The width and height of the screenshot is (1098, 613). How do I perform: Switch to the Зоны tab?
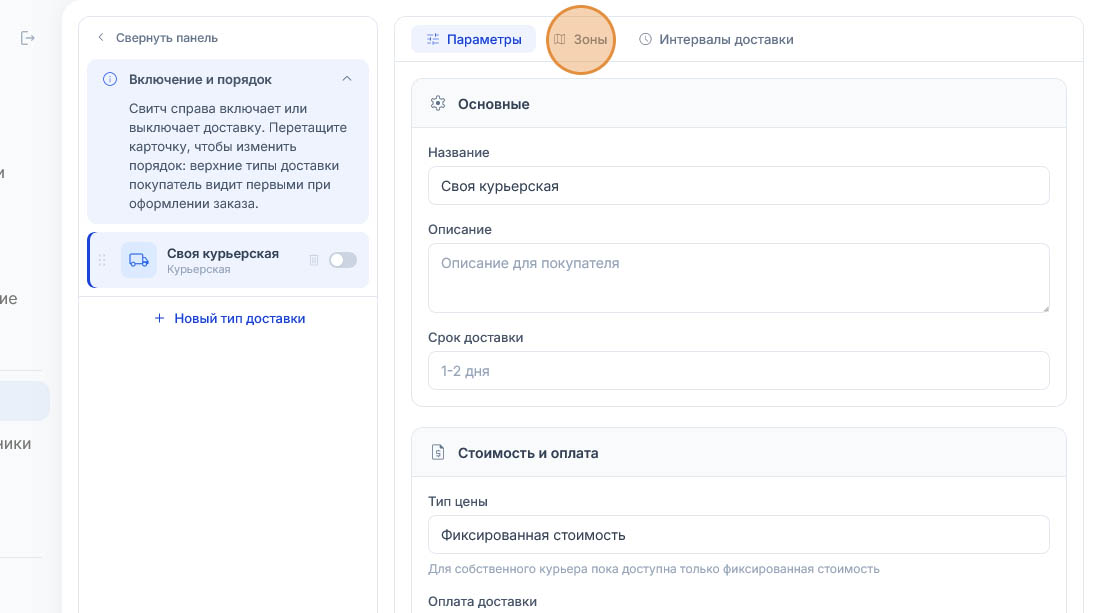coord(581,39)
